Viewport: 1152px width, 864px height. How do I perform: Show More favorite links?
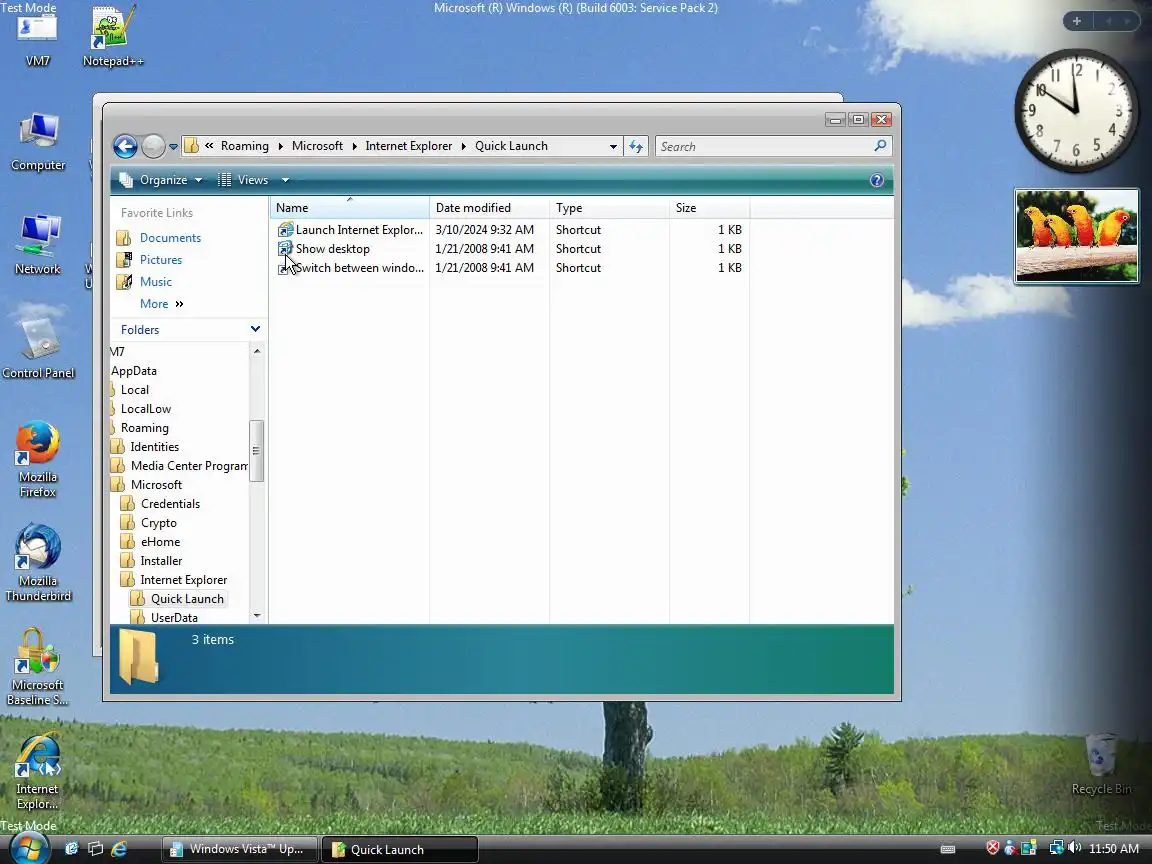point(161,304)
